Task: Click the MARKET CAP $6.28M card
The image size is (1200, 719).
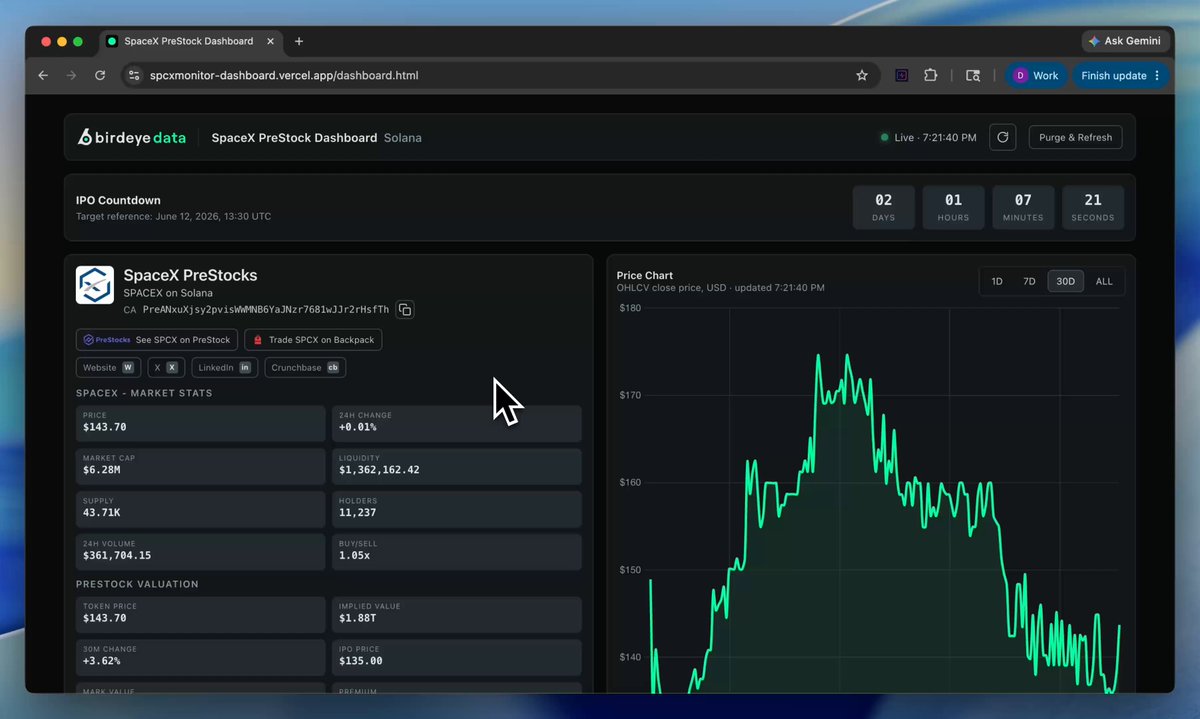Action: (x=201, y=466)
